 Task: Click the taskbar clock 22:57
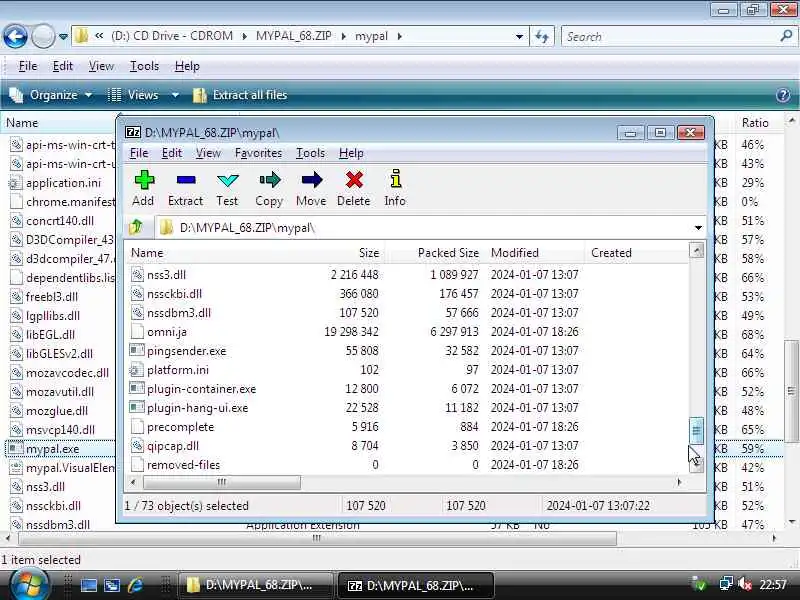[x=773, y=585]
